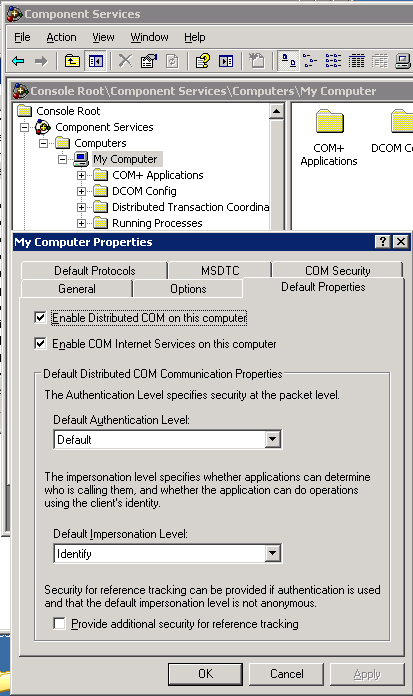413x696 pixels.
Task: Check Provide additional security for reference tracking
Action: (x=59, y=623)
